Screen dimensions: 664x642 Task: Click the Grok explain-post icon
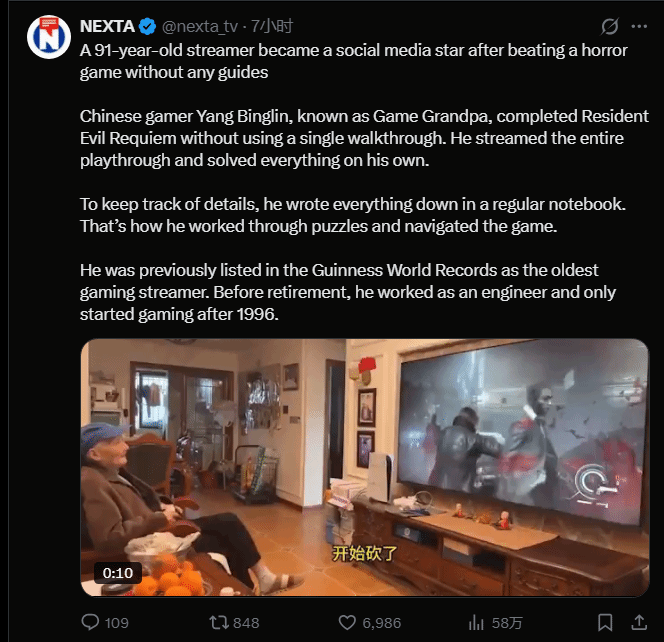point(609,27)
